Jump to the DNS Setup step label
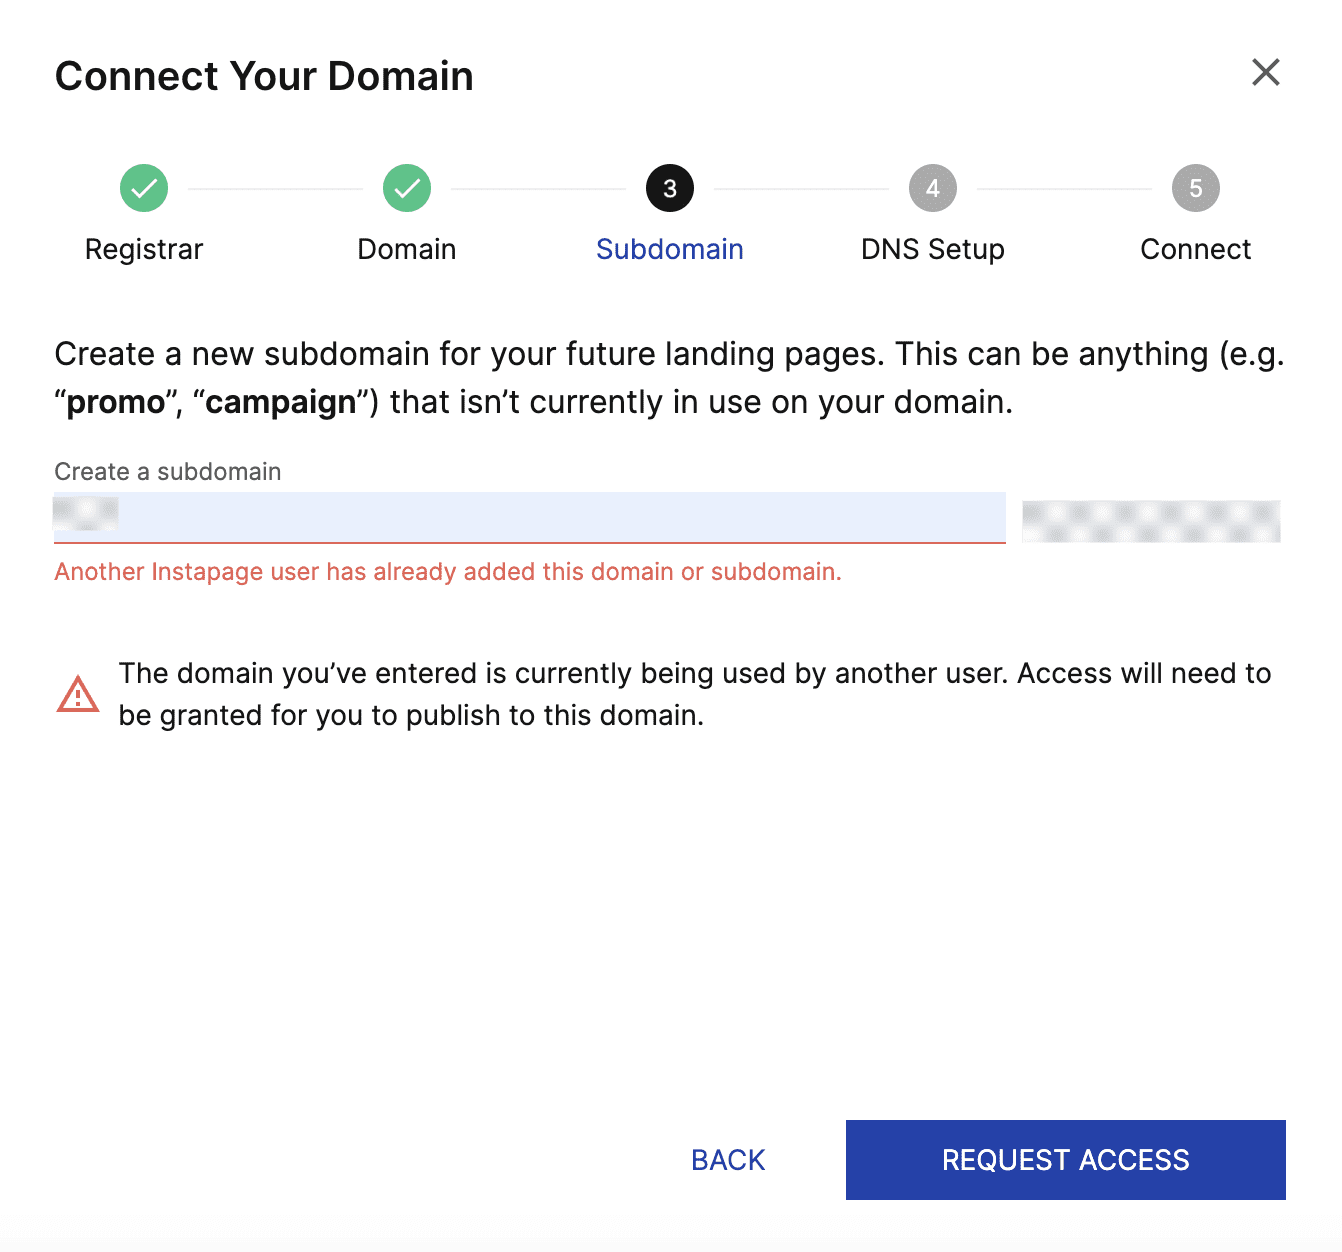 point(933,249)
